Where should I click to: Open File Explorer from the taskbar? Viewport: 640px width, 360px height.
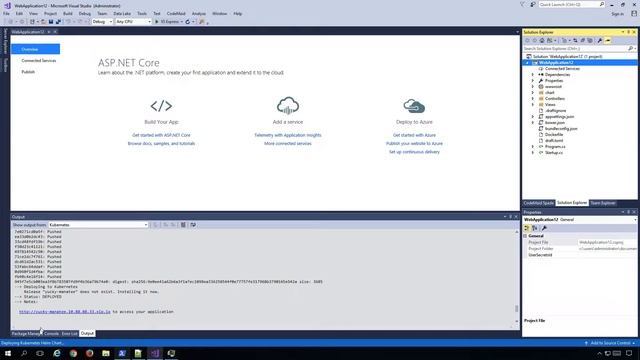point(106,353)
